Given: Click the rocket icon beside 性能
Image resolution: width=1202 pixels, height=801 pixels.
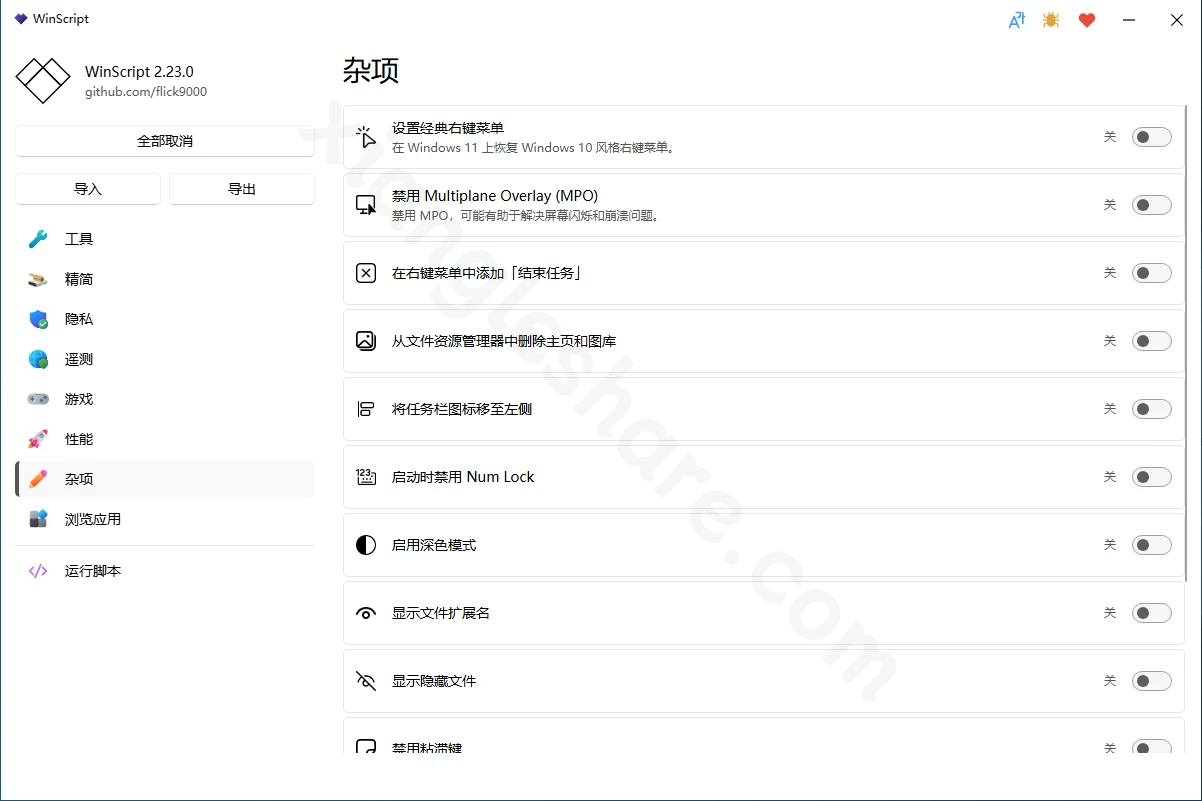Looking at the screenshot, I should click(38, 439).
